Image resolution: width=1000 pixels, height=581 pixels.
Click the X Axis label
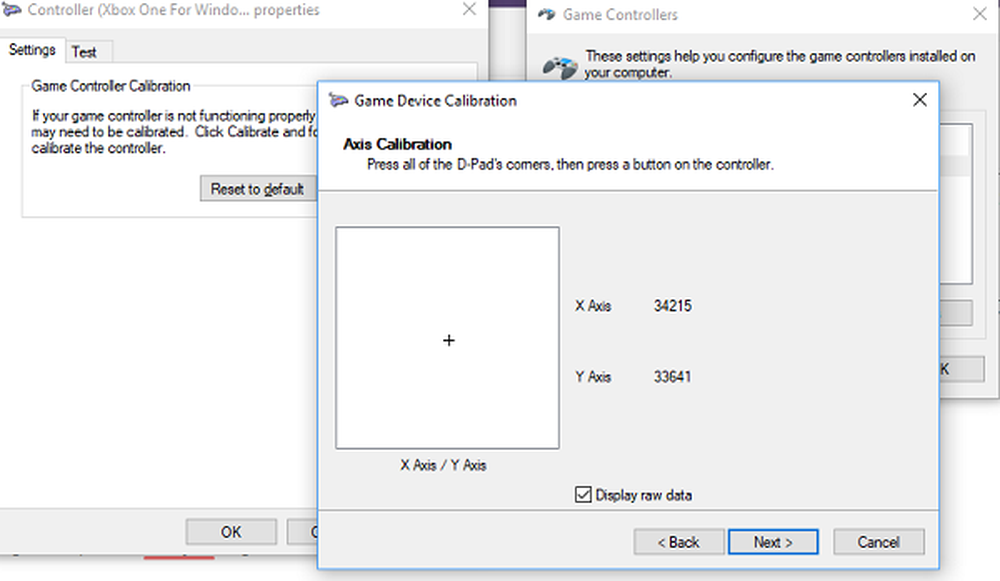(x=593, y=306)
